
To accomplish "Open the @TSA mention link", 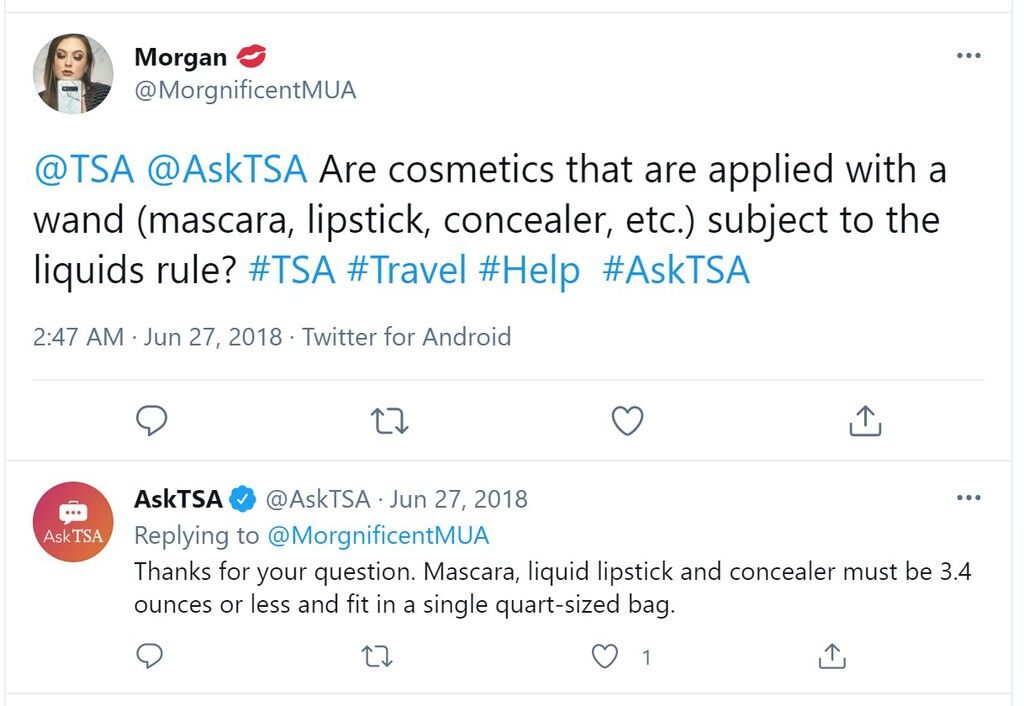I will [84, 169].
